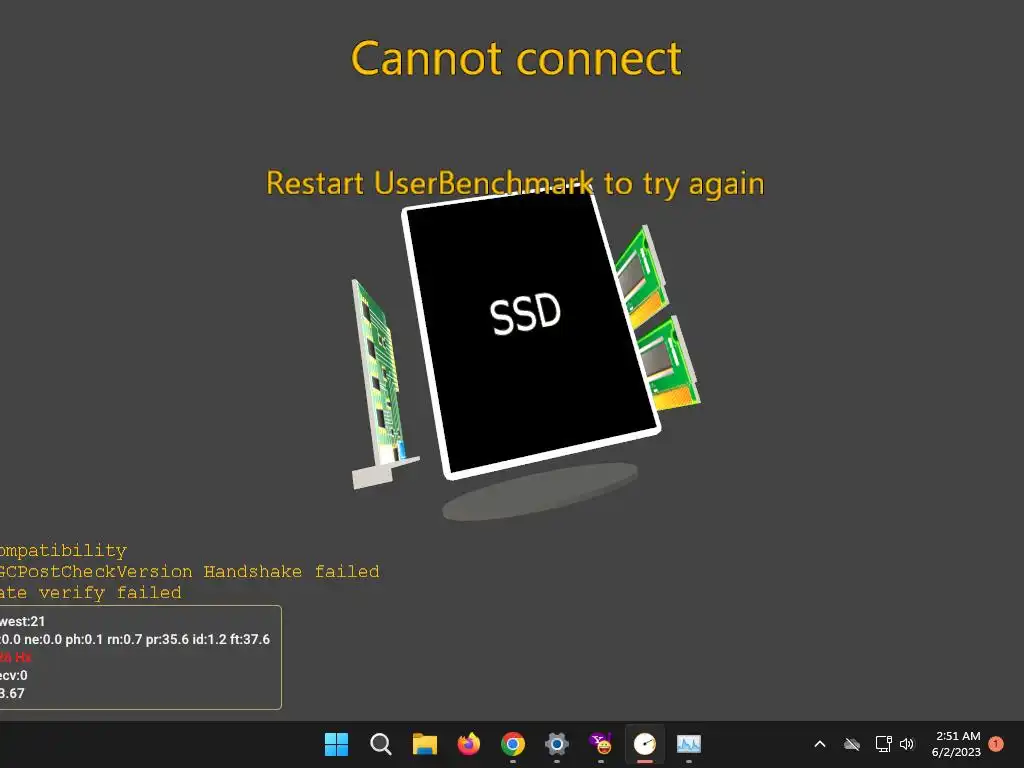
Task: Open the volume speaker tray icon
Action: click(907, 744)
